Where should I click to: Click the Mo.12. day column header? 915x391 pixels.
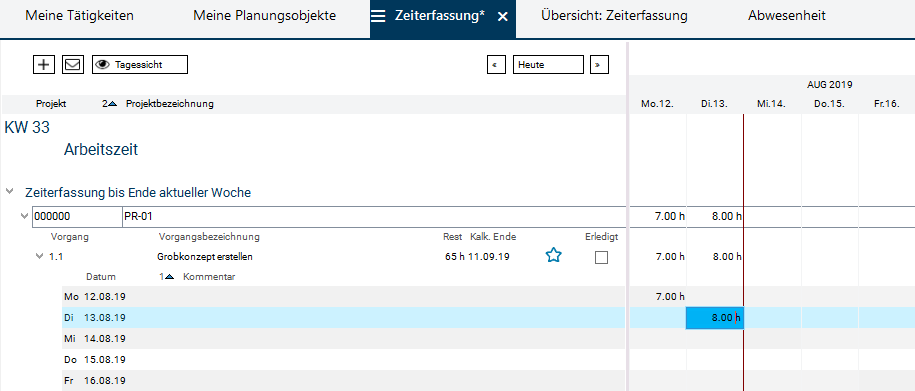tap(657, 104)
